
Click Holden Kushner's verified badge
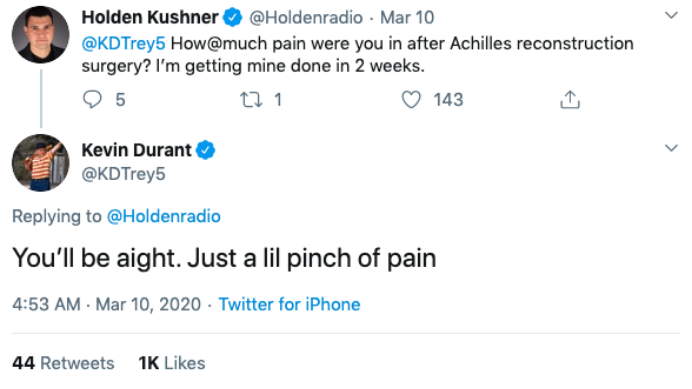pyautogui.click(x=233, y=18)
